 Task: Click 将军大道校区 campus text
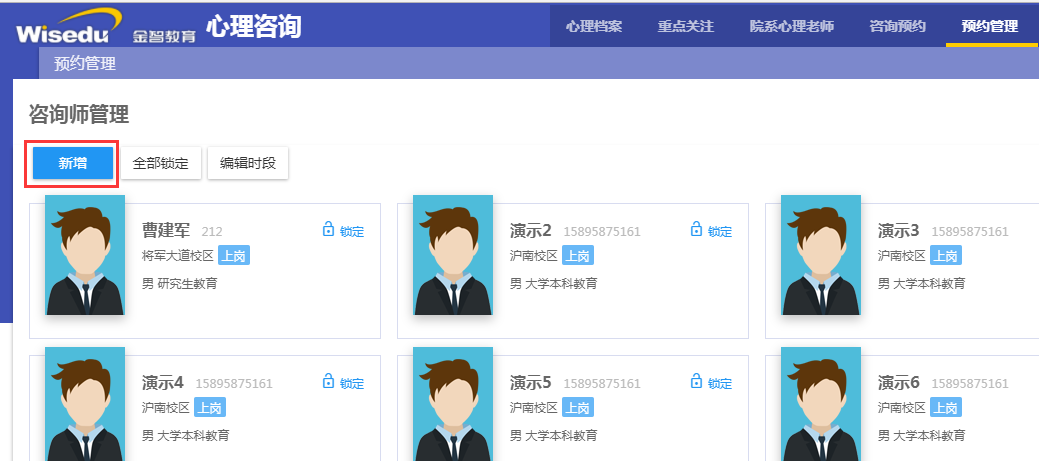(x=178, y=256)
